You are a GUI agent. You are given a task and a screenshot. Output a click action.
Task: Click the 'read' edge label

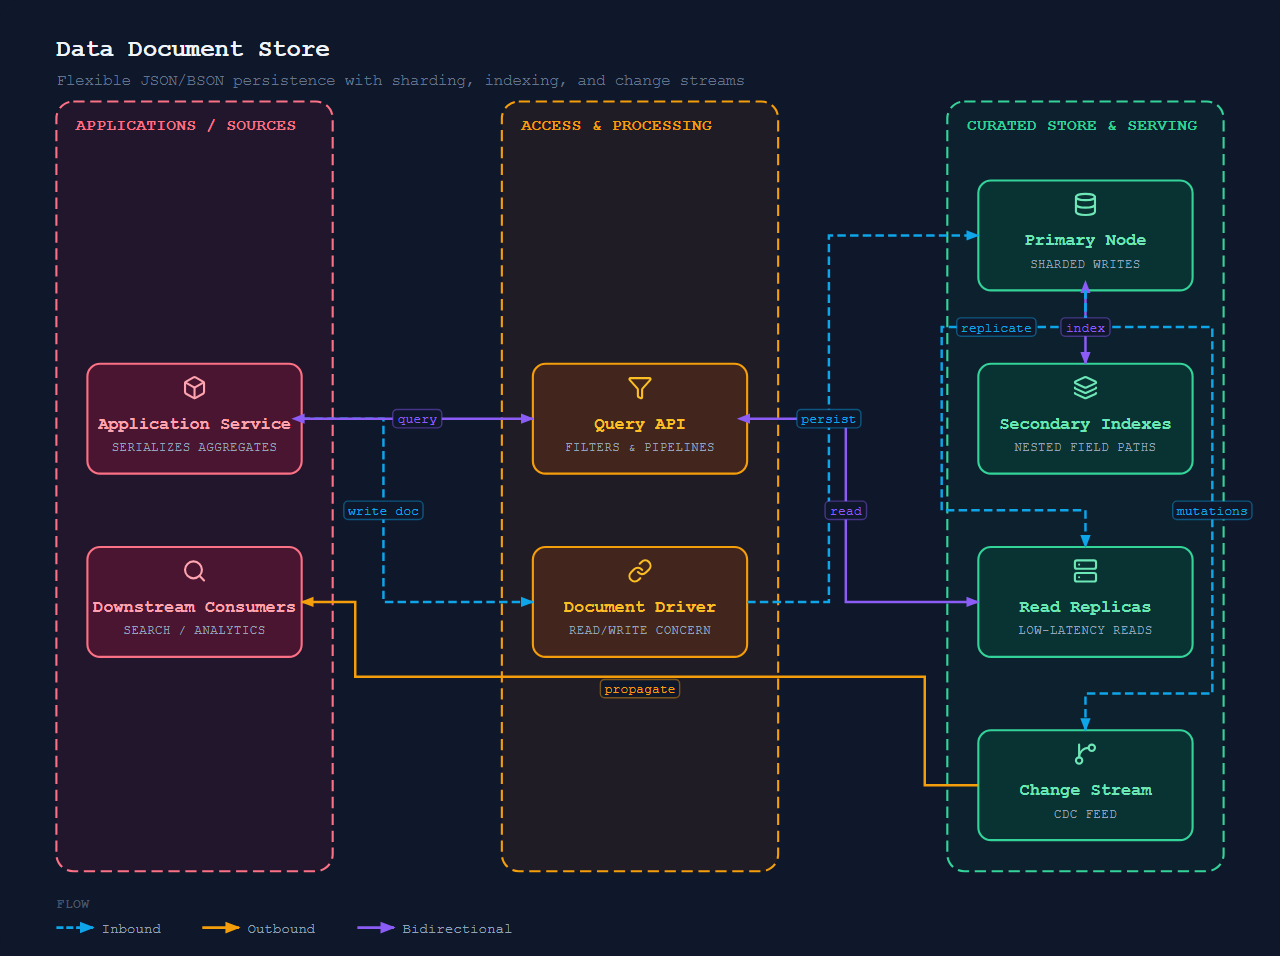click(846, 511)
